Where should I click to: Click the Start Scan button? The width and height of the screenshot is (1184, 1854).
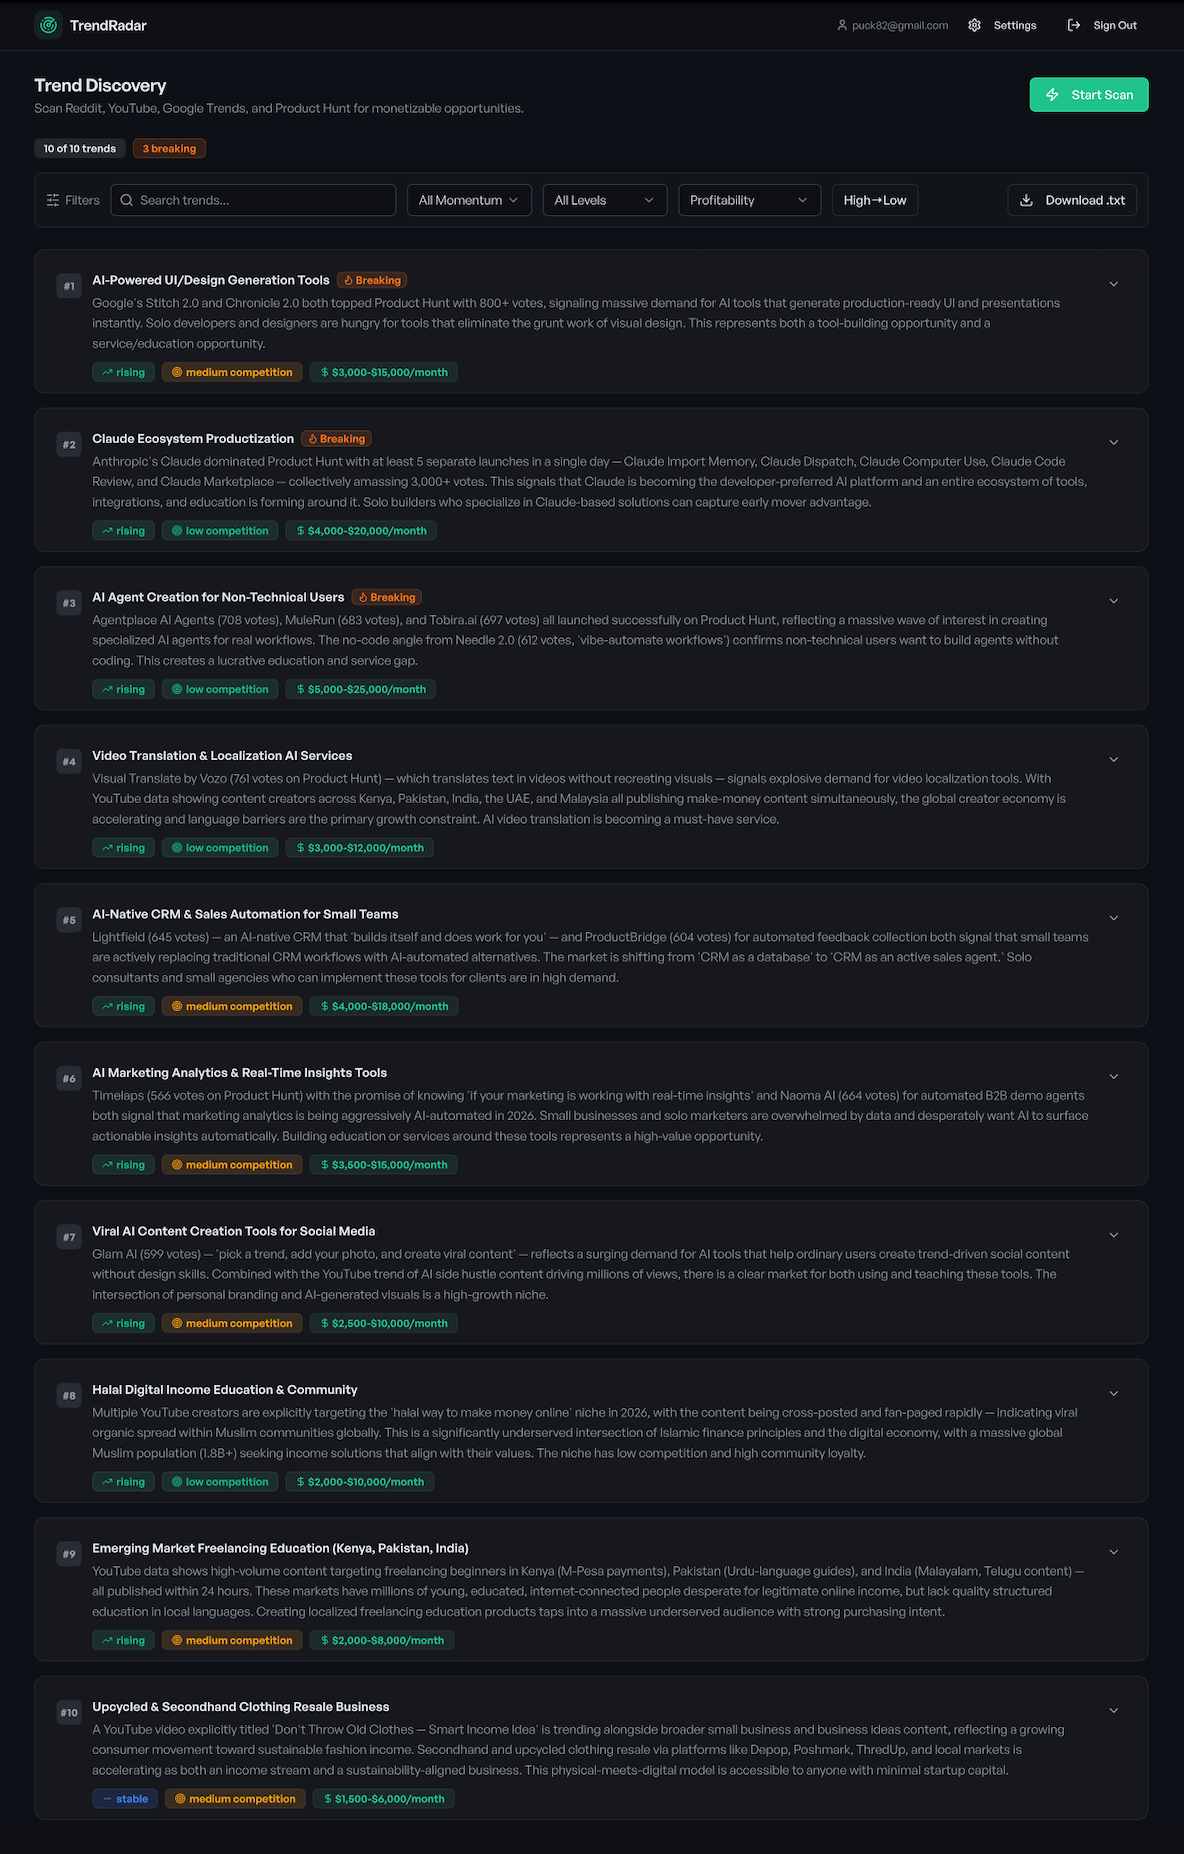pyautogui.click(x=1089, y=95)
